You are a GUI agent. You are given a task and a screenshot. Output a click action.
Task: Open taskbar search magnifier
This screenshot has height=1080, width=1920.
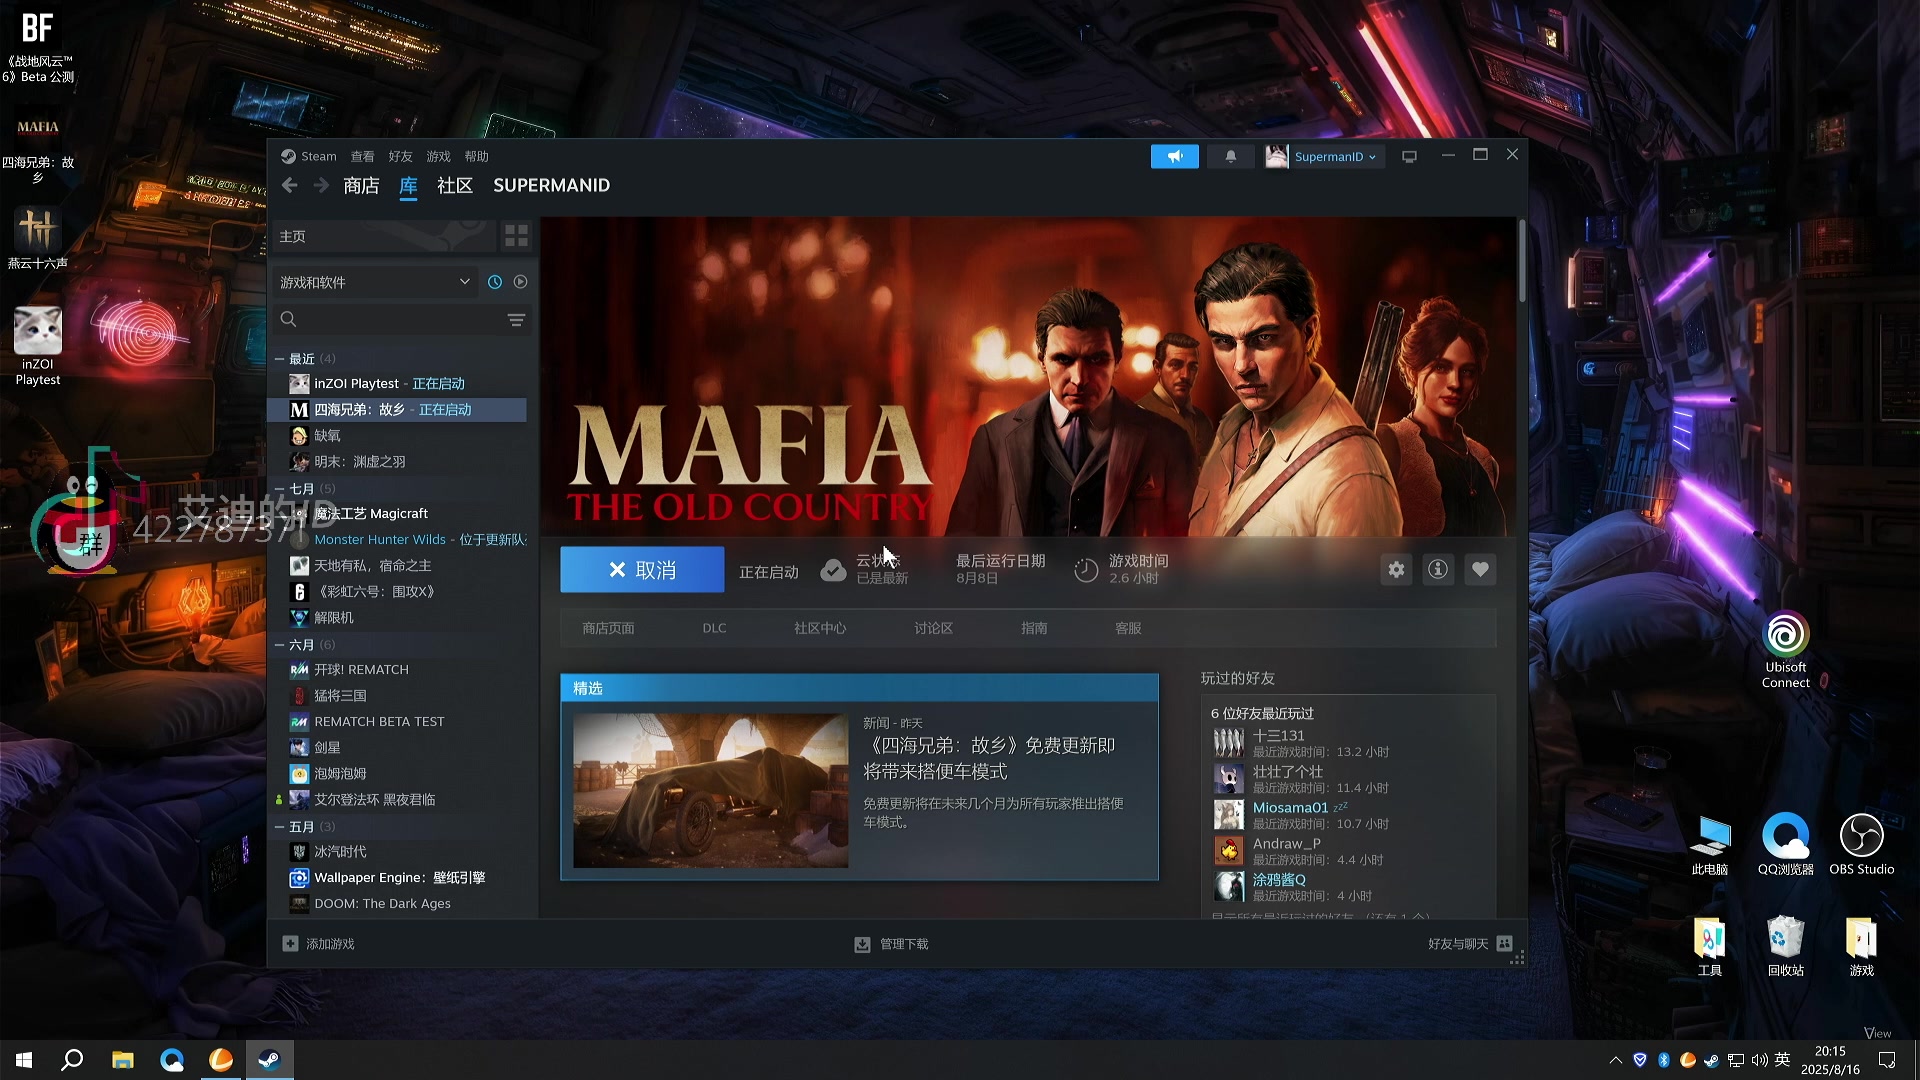(72, 1060)
